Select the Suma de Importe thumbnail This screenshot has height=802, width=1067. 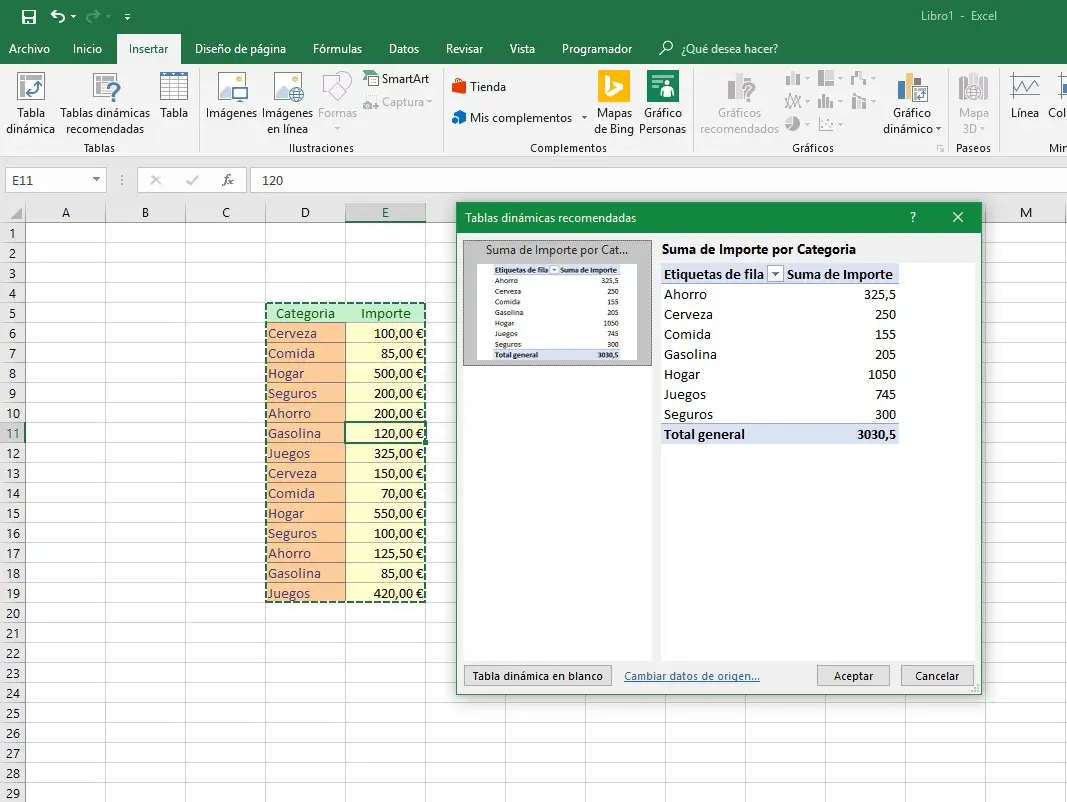(x=557, y=302)
